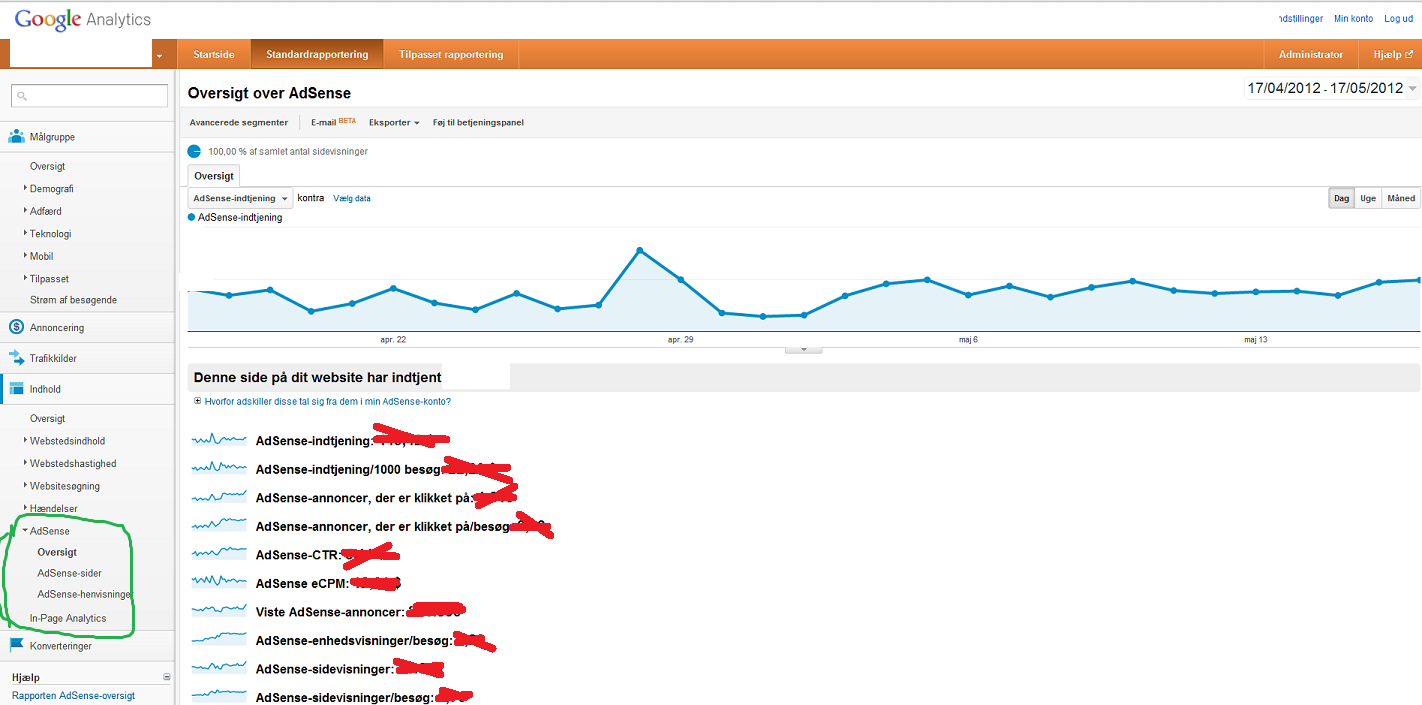Click the Vælg data link
1422x705 pixels.
pyautogui.click(x=352, y=198)
